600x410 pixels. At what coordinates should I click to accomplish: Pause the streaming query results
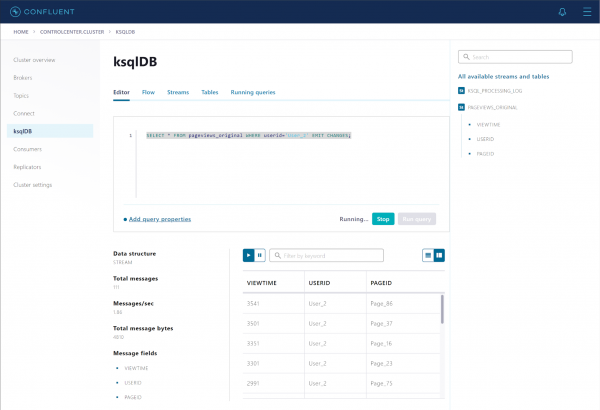260,255
